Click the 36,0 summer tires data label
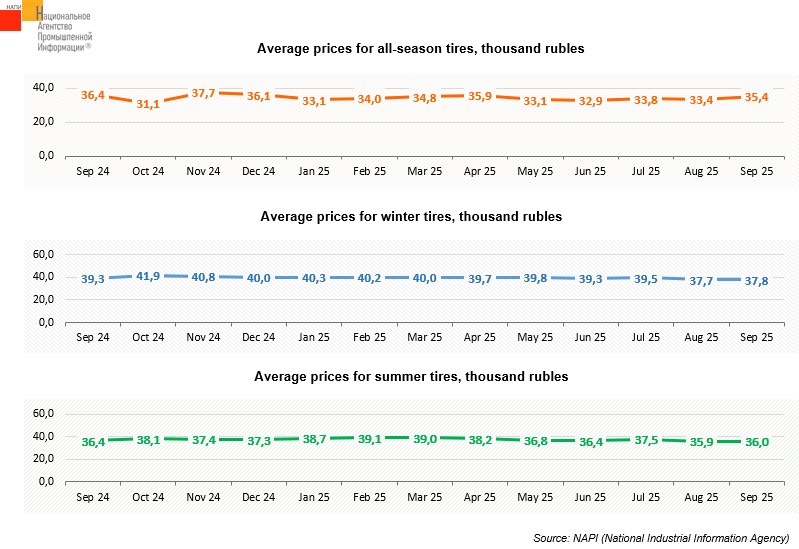The image size is (799, 549). tap(756, 441)
